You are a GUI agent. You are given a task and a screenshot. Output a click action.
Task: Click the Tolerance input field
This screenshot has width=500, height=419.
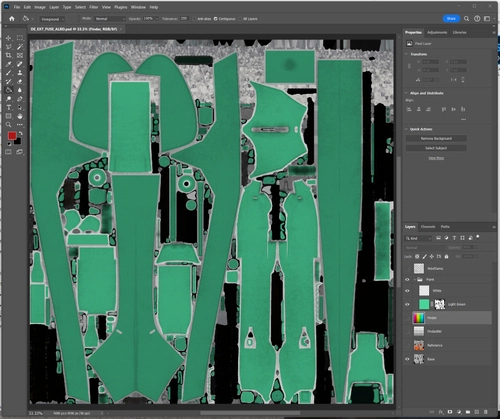pyautogui.click(x=184, y=19)
